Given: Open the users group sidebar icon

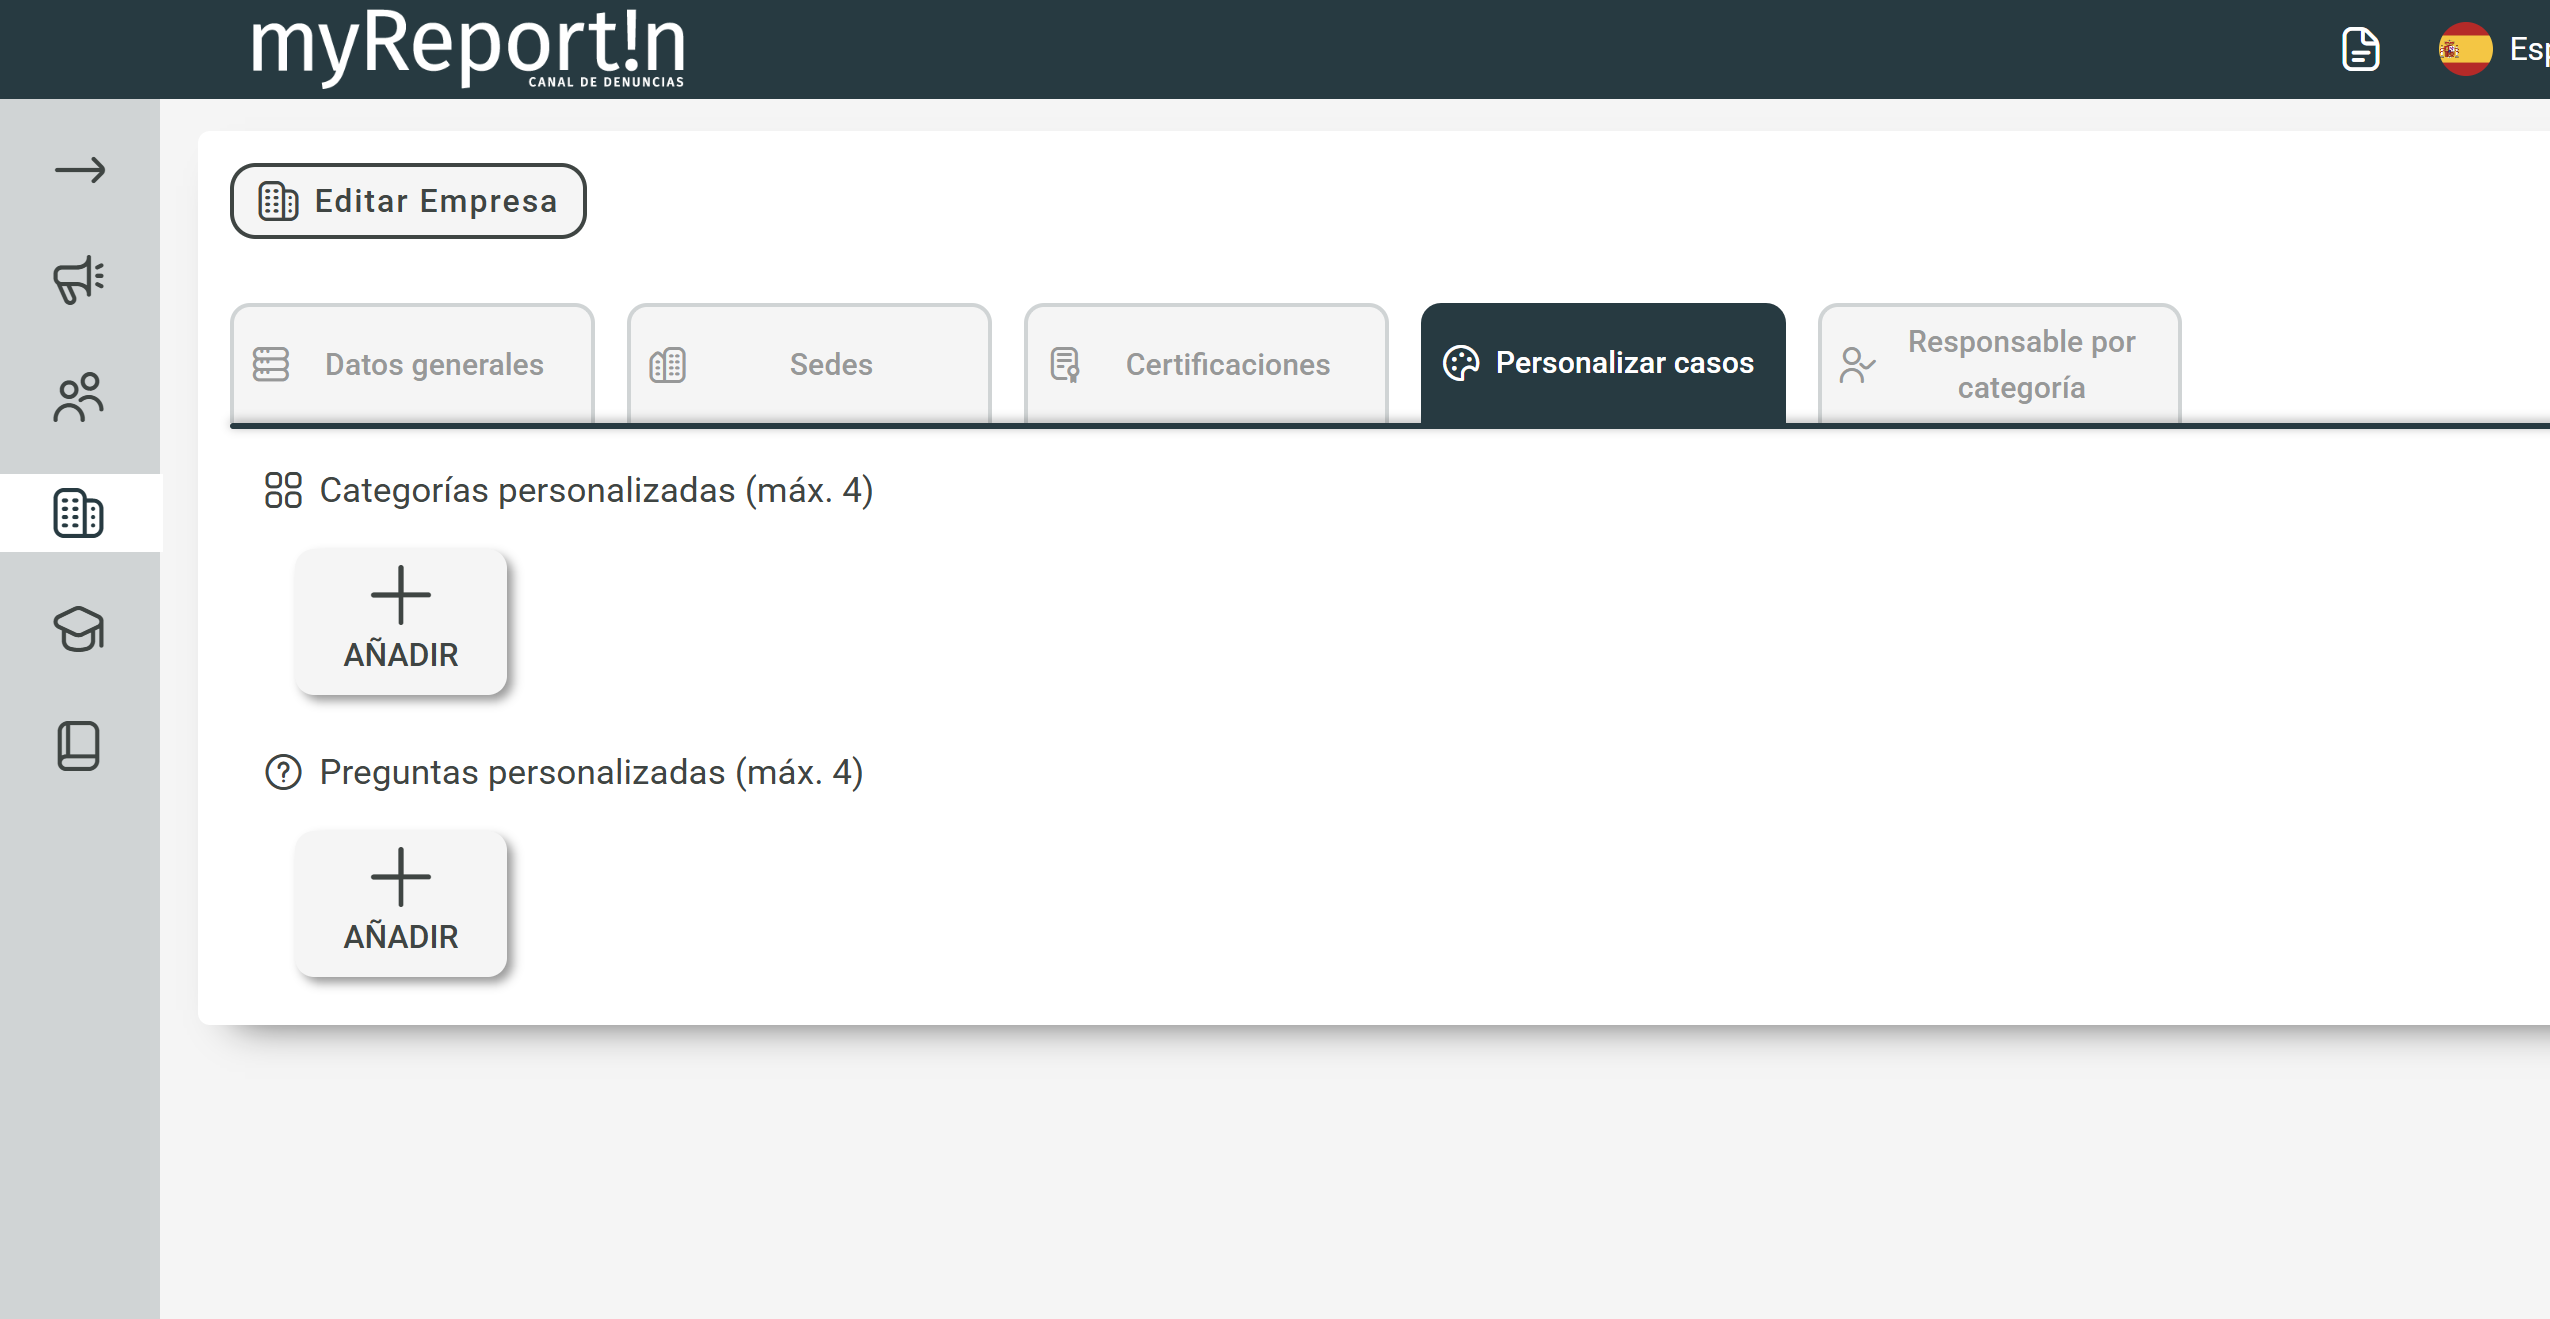Looking at the screenshot, I should point(79,397).
